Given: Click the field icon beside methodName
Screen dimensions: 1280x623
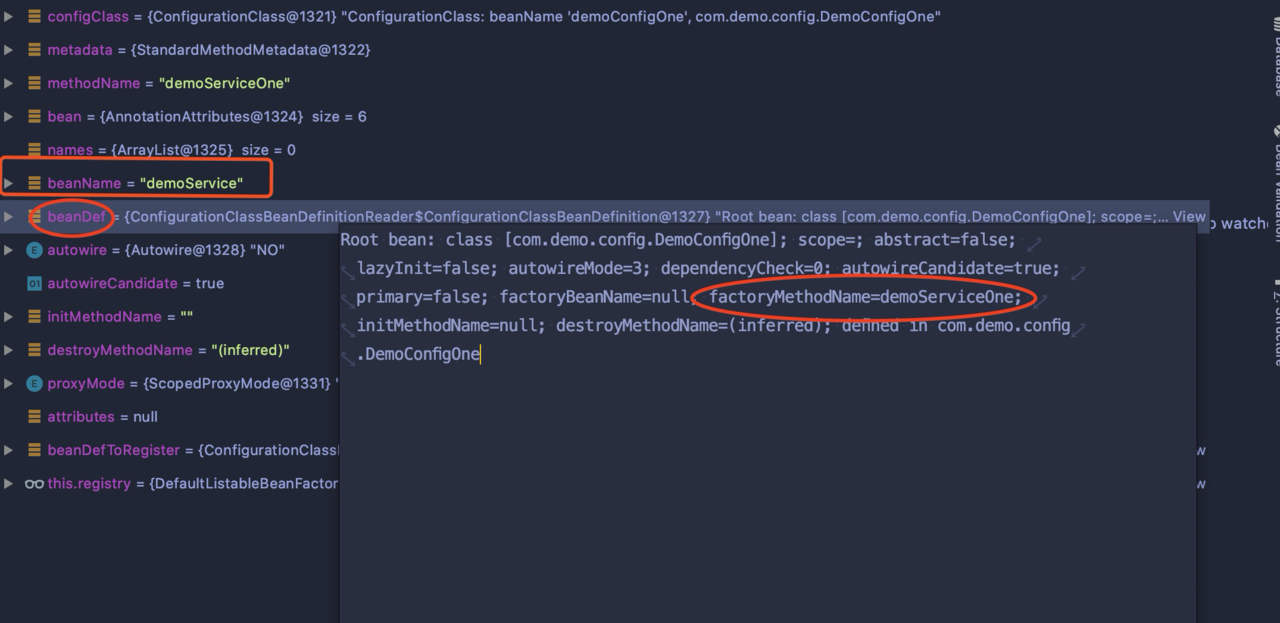Looking at the screenshot, I should 34,83.
